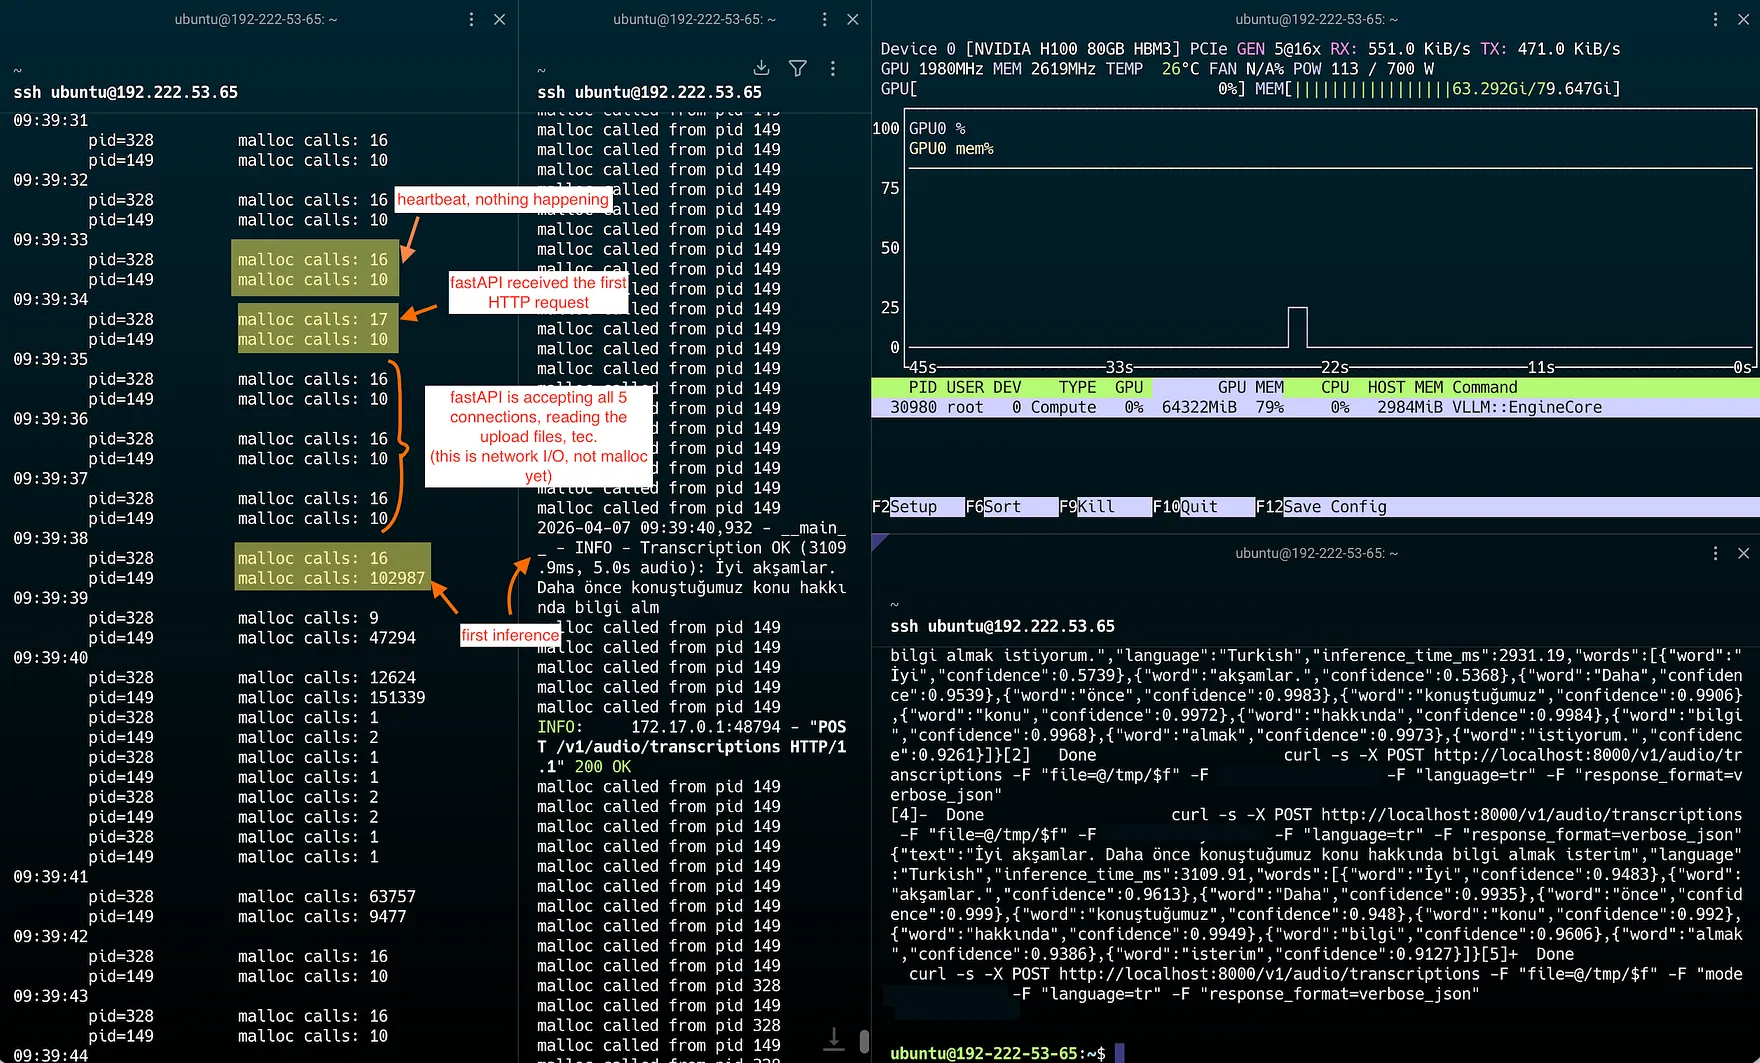Click the Command column header in nvtop
Viewport: 1760px width, 1063px height.
[x=1484, y=388]
